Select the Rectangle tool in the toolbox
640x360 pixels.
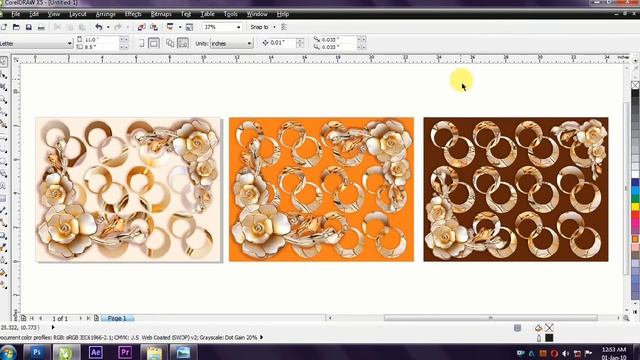(x=3, y=137)
